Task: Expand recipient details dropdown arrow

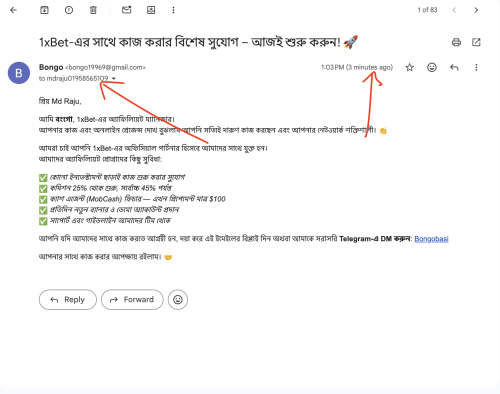Action: (114, 79)
